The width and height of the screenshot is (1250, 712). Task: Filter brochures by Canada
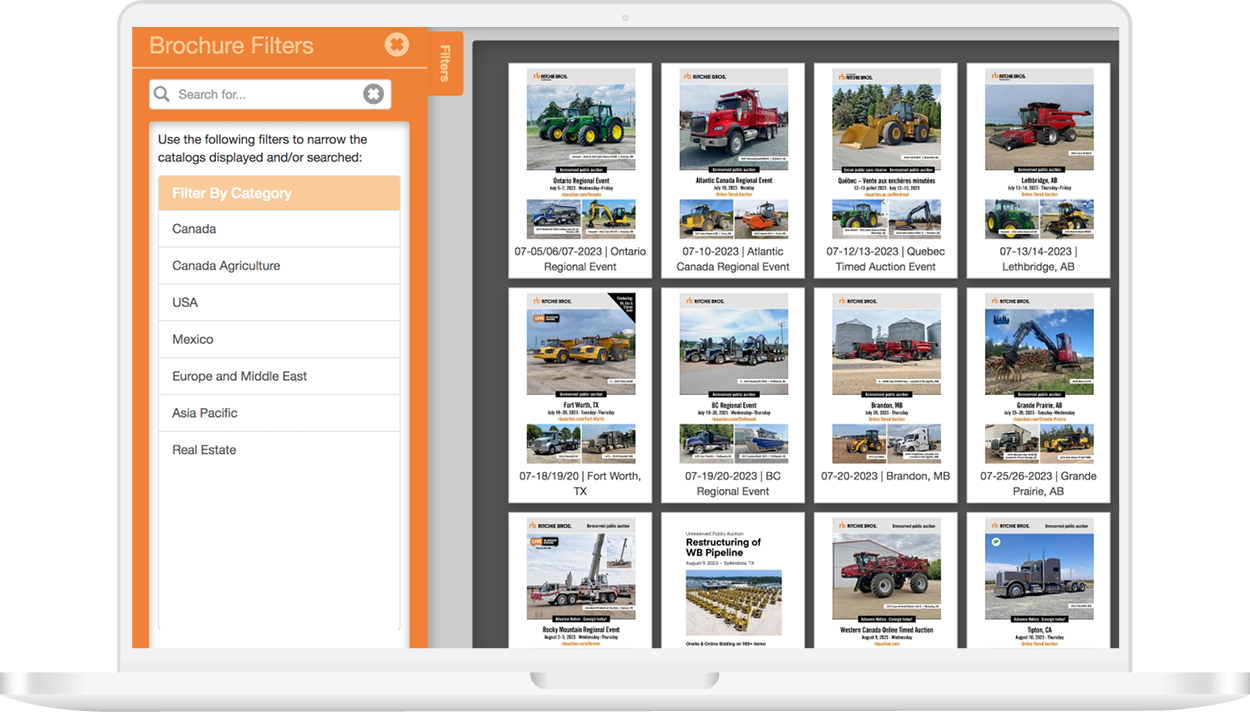(279, 228)
